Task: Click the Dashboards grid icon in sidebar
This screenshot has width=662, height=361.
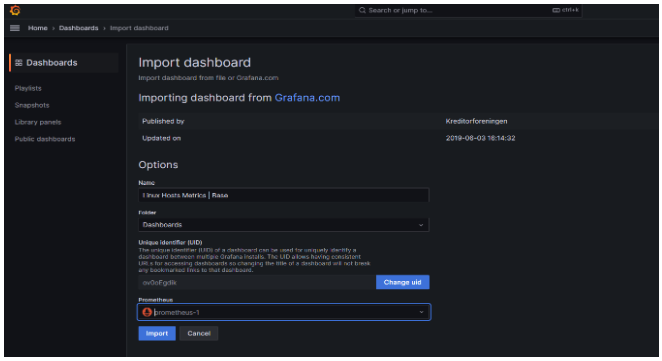Action: (19, 63)
